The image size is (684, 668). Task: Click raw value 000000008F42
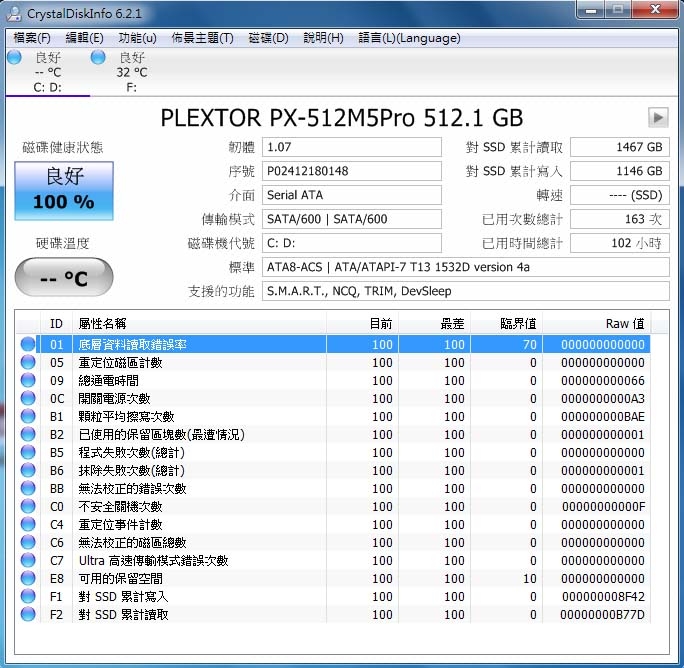point(603,596)
